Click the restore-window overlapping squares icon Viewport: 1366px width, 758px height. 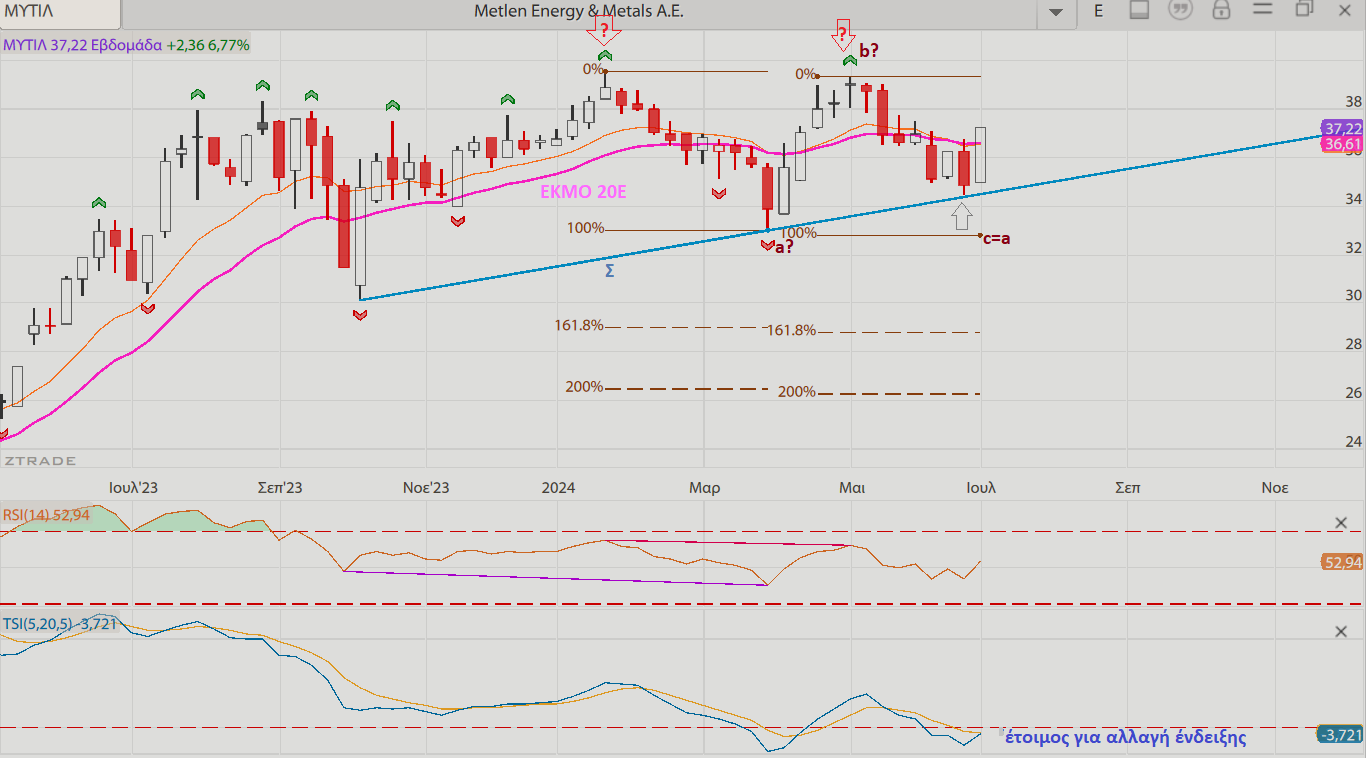click(1304, 9)
